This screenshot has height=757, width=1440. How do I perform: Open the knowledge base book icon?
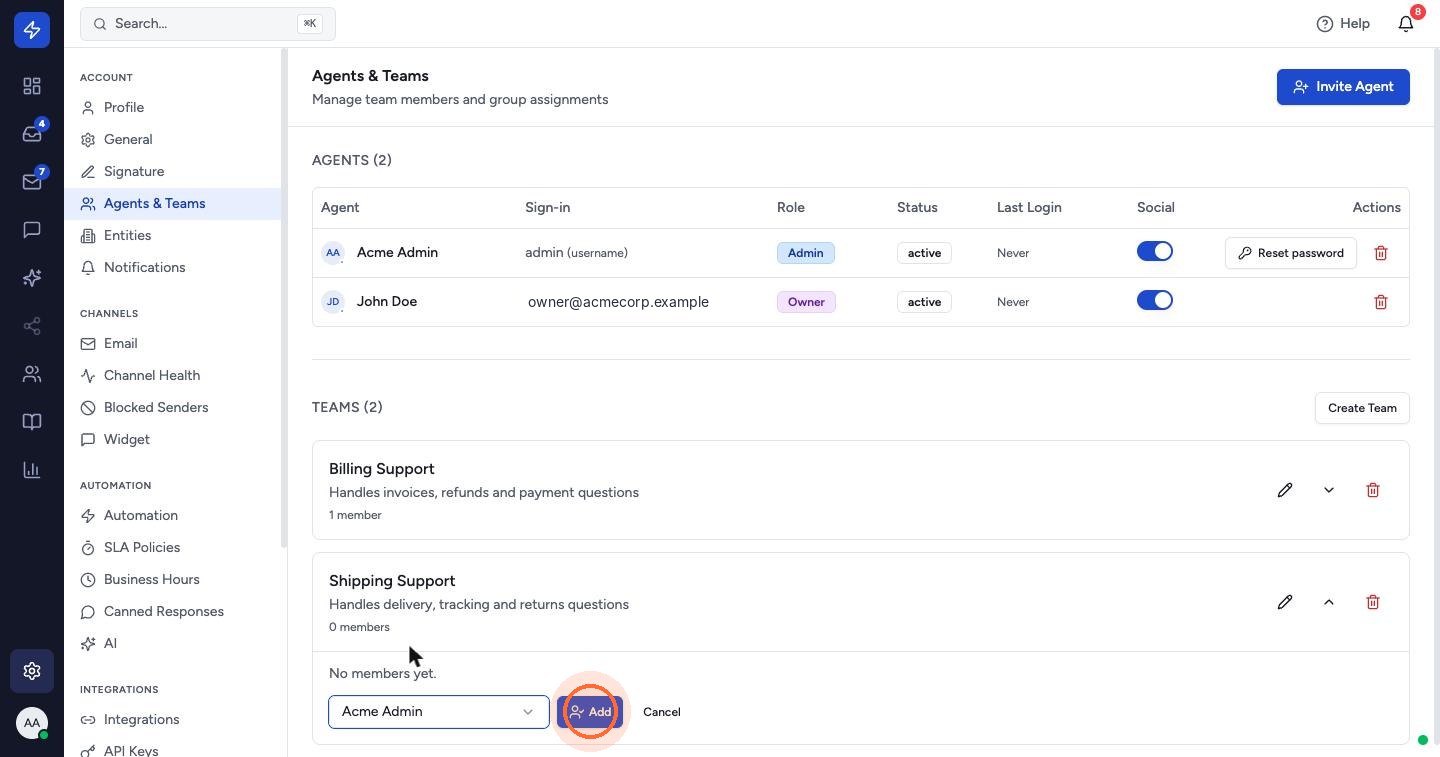(32, 422)
